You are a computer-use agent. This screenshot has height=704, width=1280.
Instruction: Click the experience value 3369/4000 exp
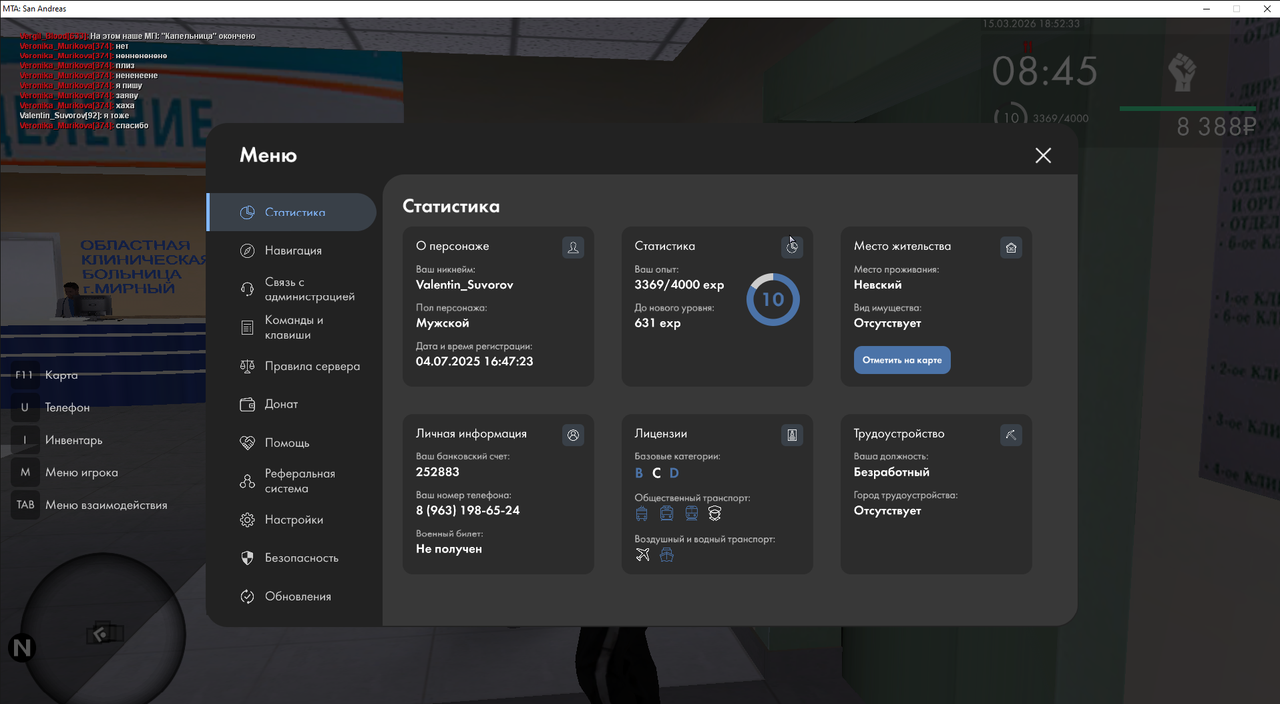pos(680,285)
